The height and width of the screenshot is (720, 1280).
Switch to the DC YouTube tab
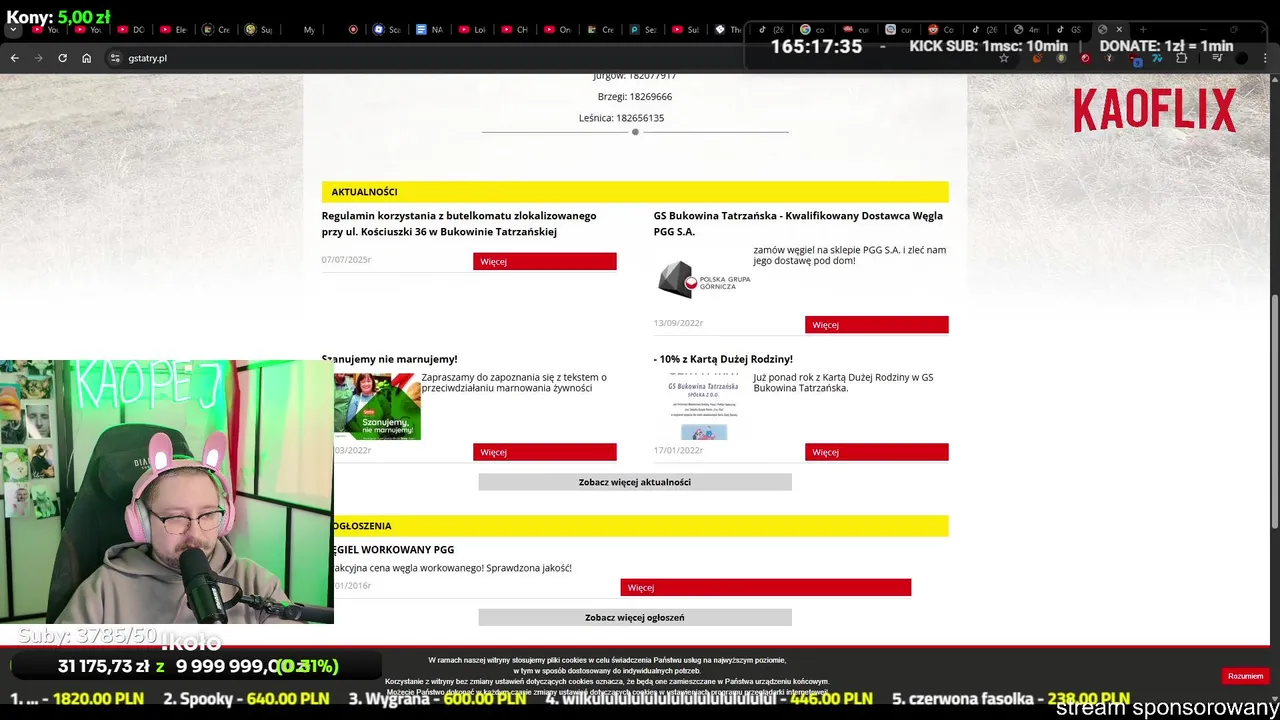click(131, 30)
